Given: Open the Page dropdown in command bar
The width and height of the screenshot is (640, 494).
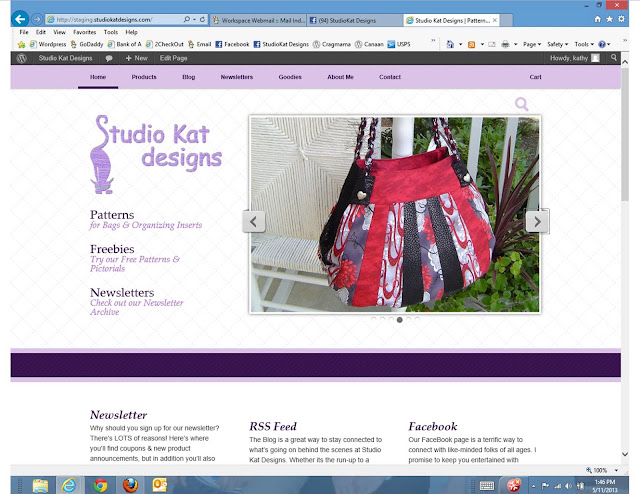Looking at the screenshot, I should 532,44.
